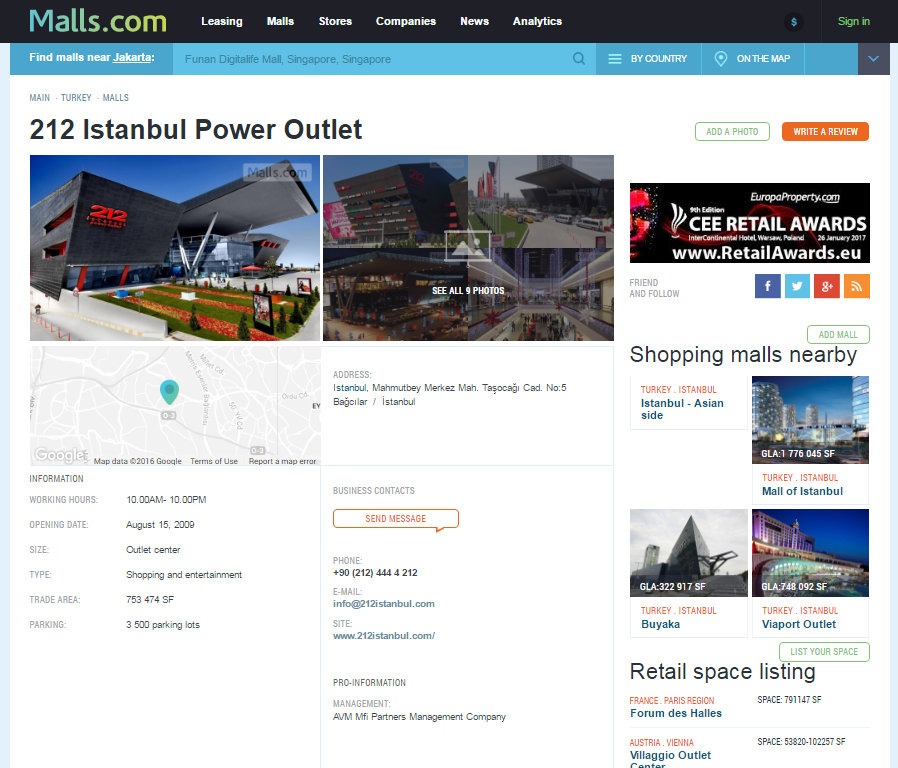
Task: Open the Leasing menu
Action: [221, 21]
